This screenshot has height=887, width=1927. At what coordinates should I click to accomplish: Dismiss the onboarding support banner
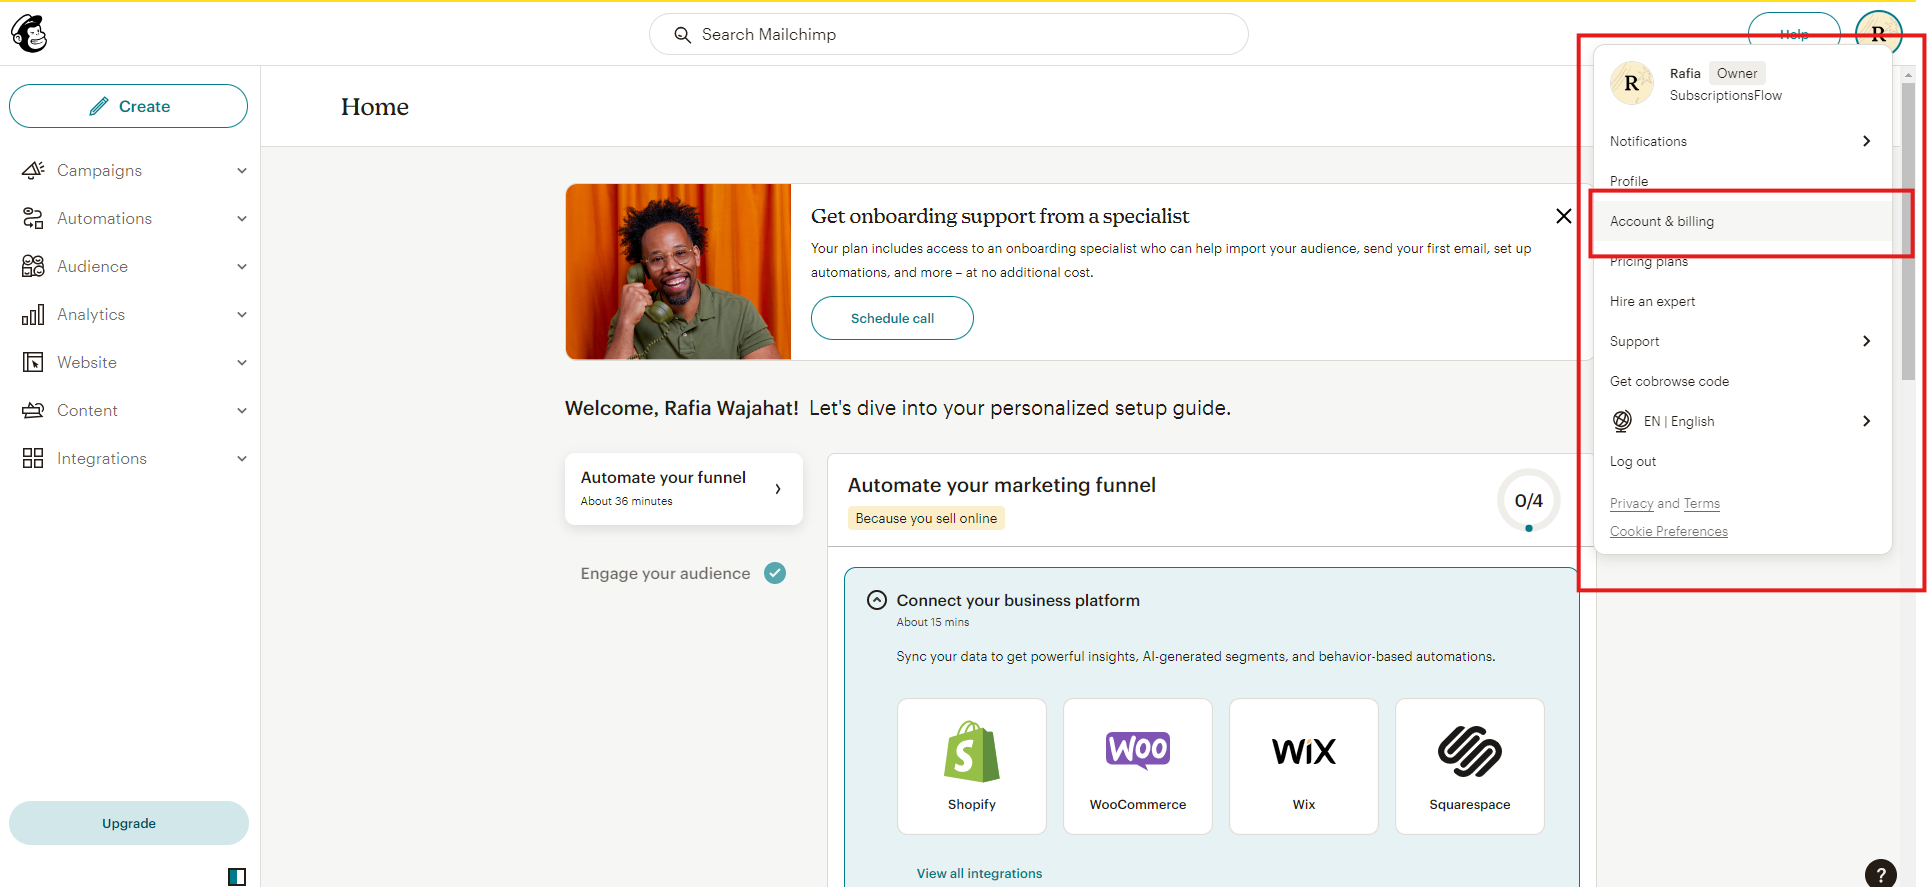pyautogui.click(x=1563, y=216)
